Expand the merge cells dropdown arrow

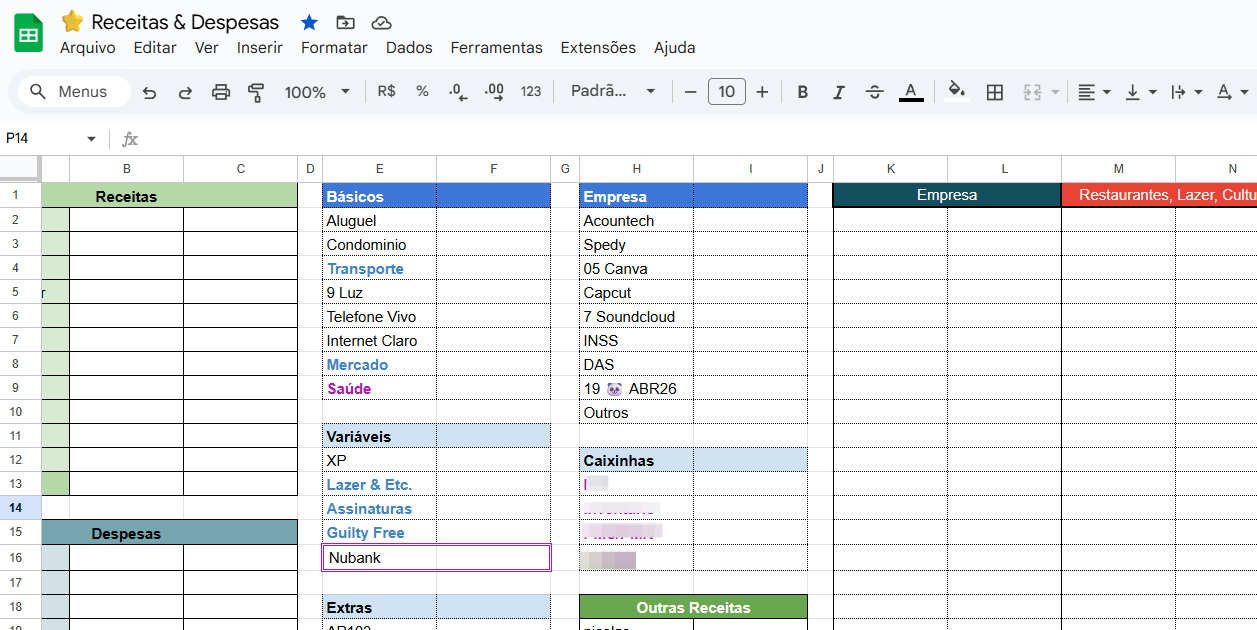click(1054, 92)
